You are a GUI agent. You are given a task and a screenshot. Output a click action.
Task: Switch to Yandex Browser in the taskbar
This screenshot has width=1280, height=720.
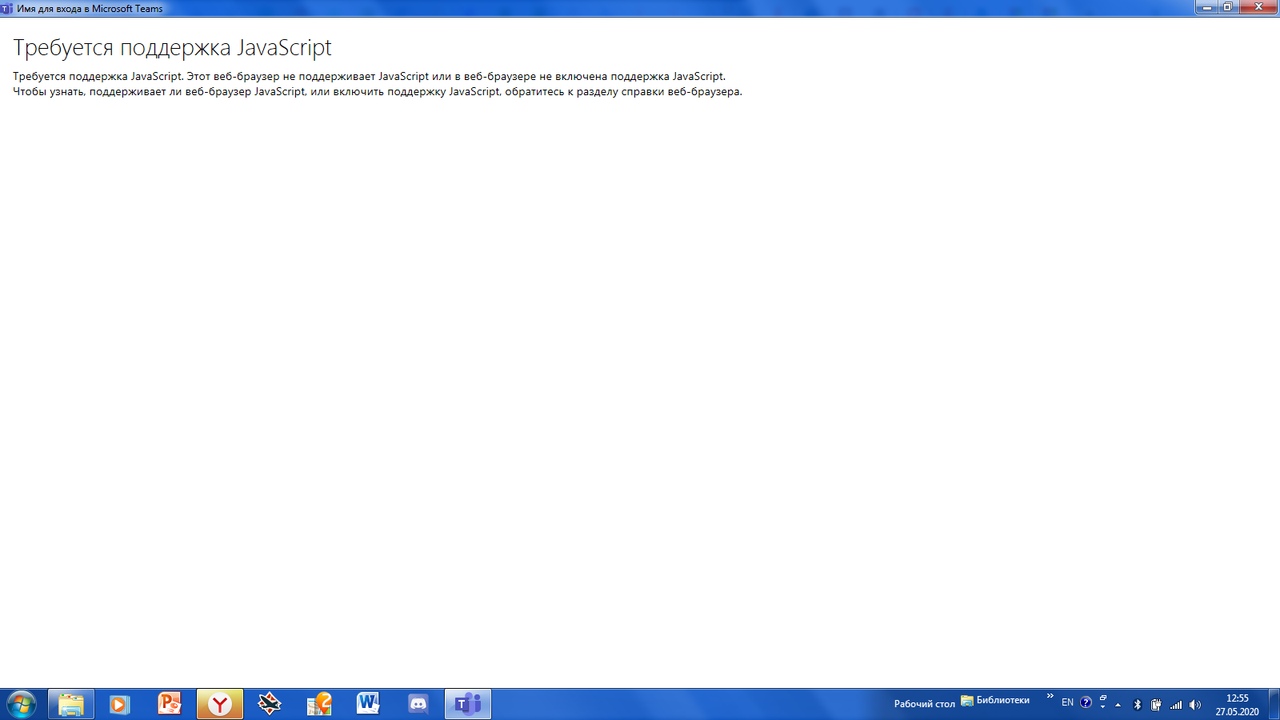[219, 704]
